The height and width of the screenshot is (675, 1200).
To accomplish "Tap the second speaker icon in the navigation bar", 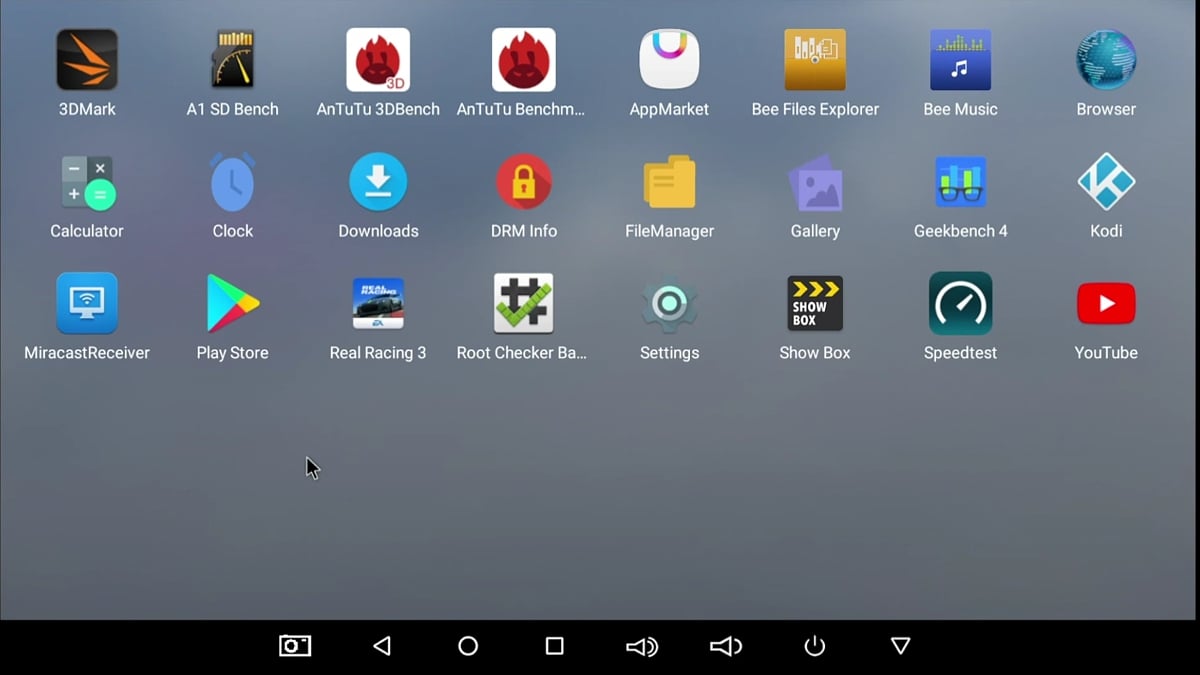I will click(726, 647).
